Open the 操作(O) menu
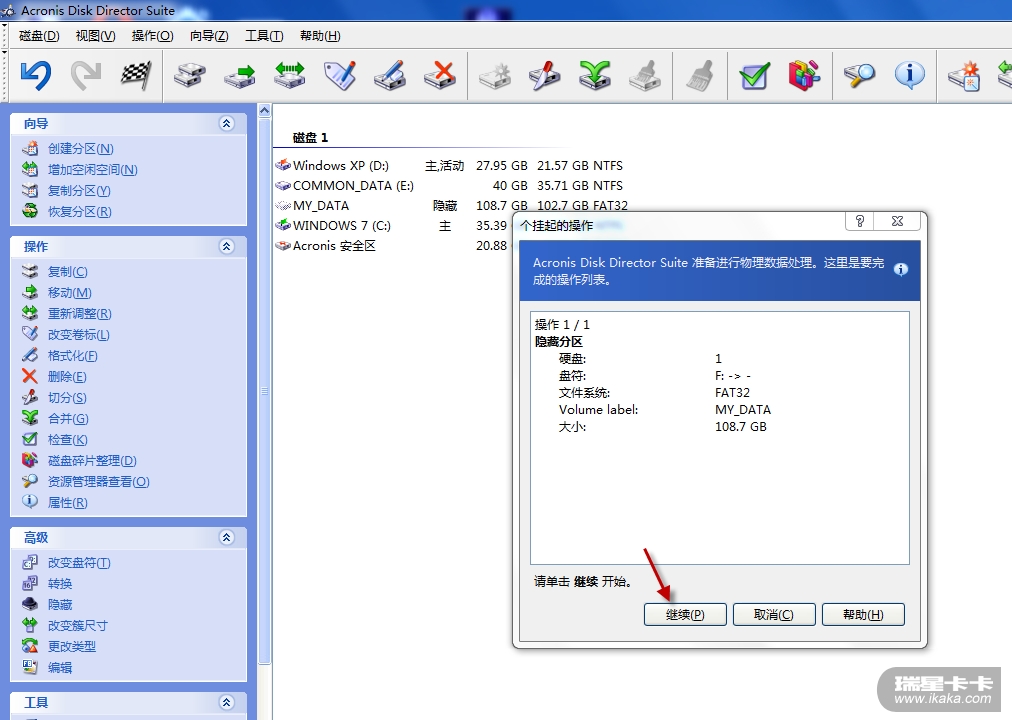 pyautogui.click(x=152, y=35)
